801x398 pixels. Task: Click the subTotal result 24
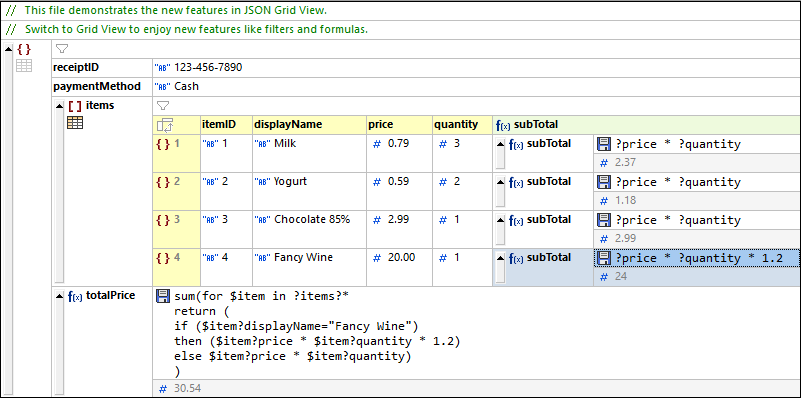click(621, 276)
